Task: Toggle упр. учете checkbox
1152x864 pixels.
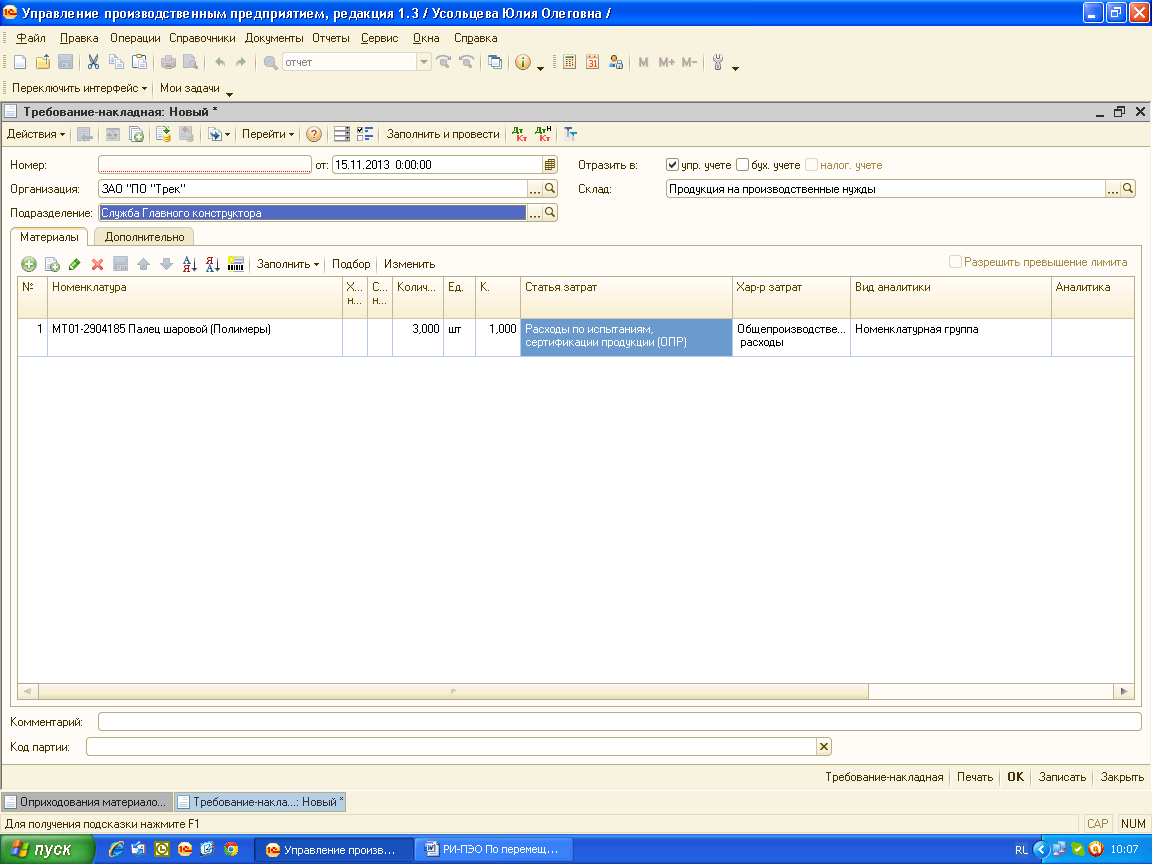Action: (672, 165)
